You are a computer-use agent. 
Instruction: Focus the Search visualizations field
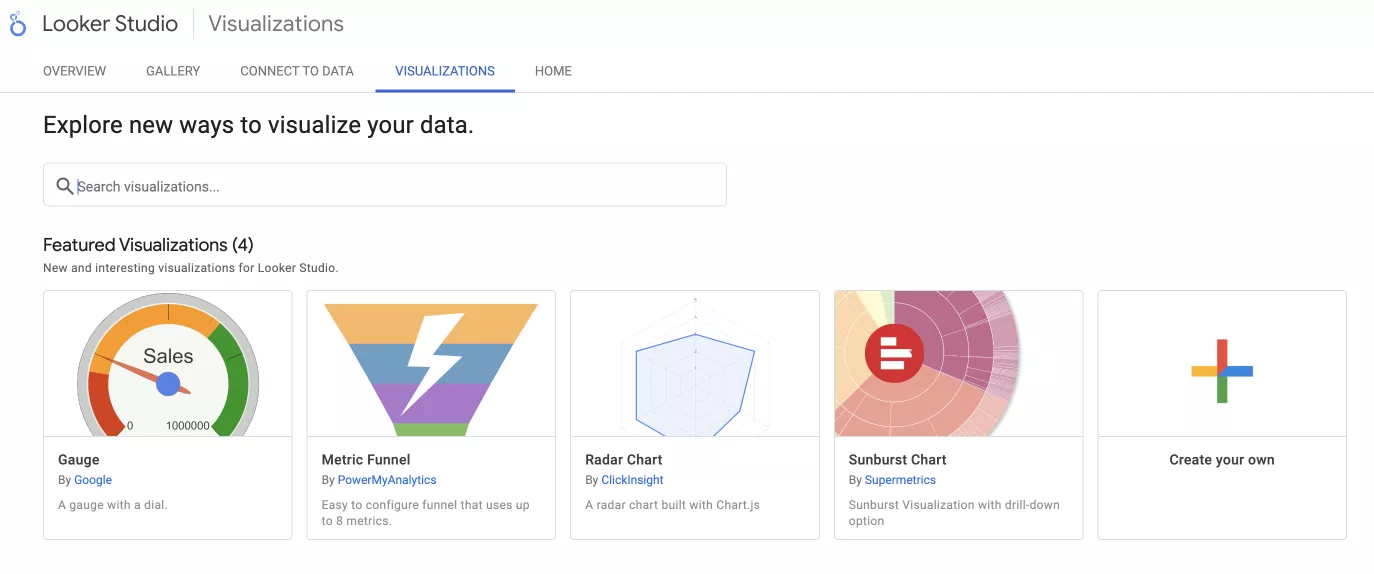pyautogui.click(x=400, y=186)
